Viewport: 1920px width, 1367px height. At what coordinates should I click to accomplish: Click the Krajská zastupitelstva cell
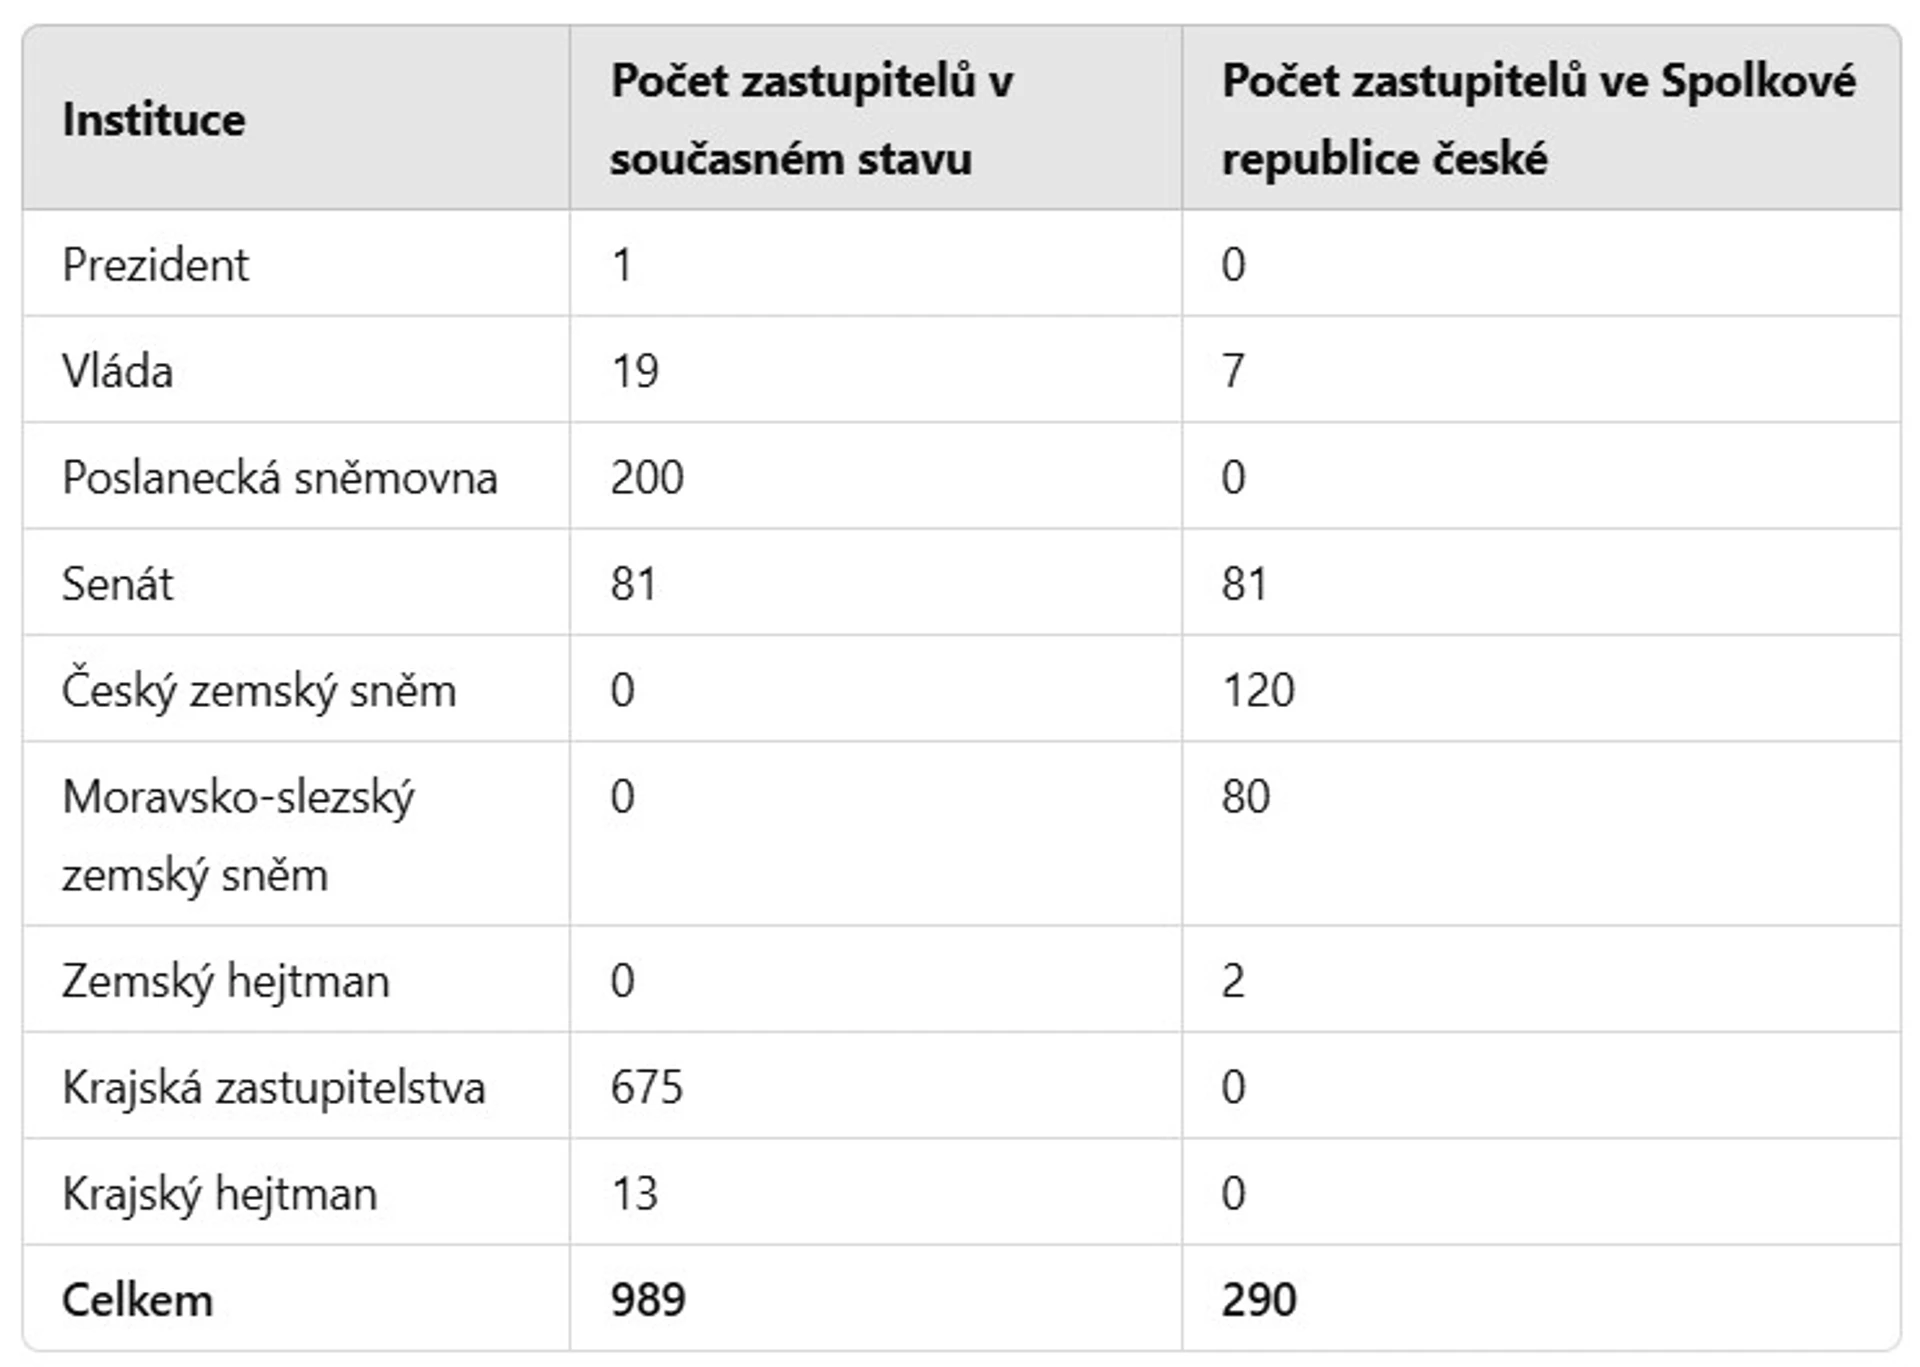pyautogui.click(x=274, y=1087)
